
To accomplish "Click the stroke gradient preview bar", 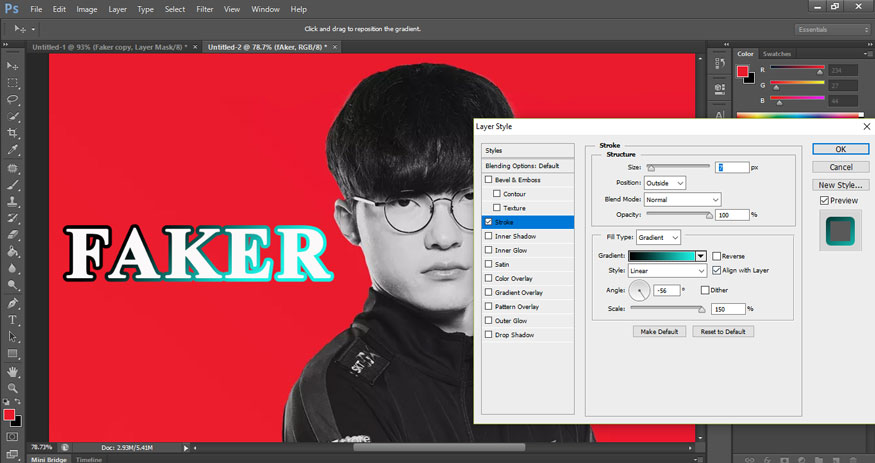I will tap(662, 256).
